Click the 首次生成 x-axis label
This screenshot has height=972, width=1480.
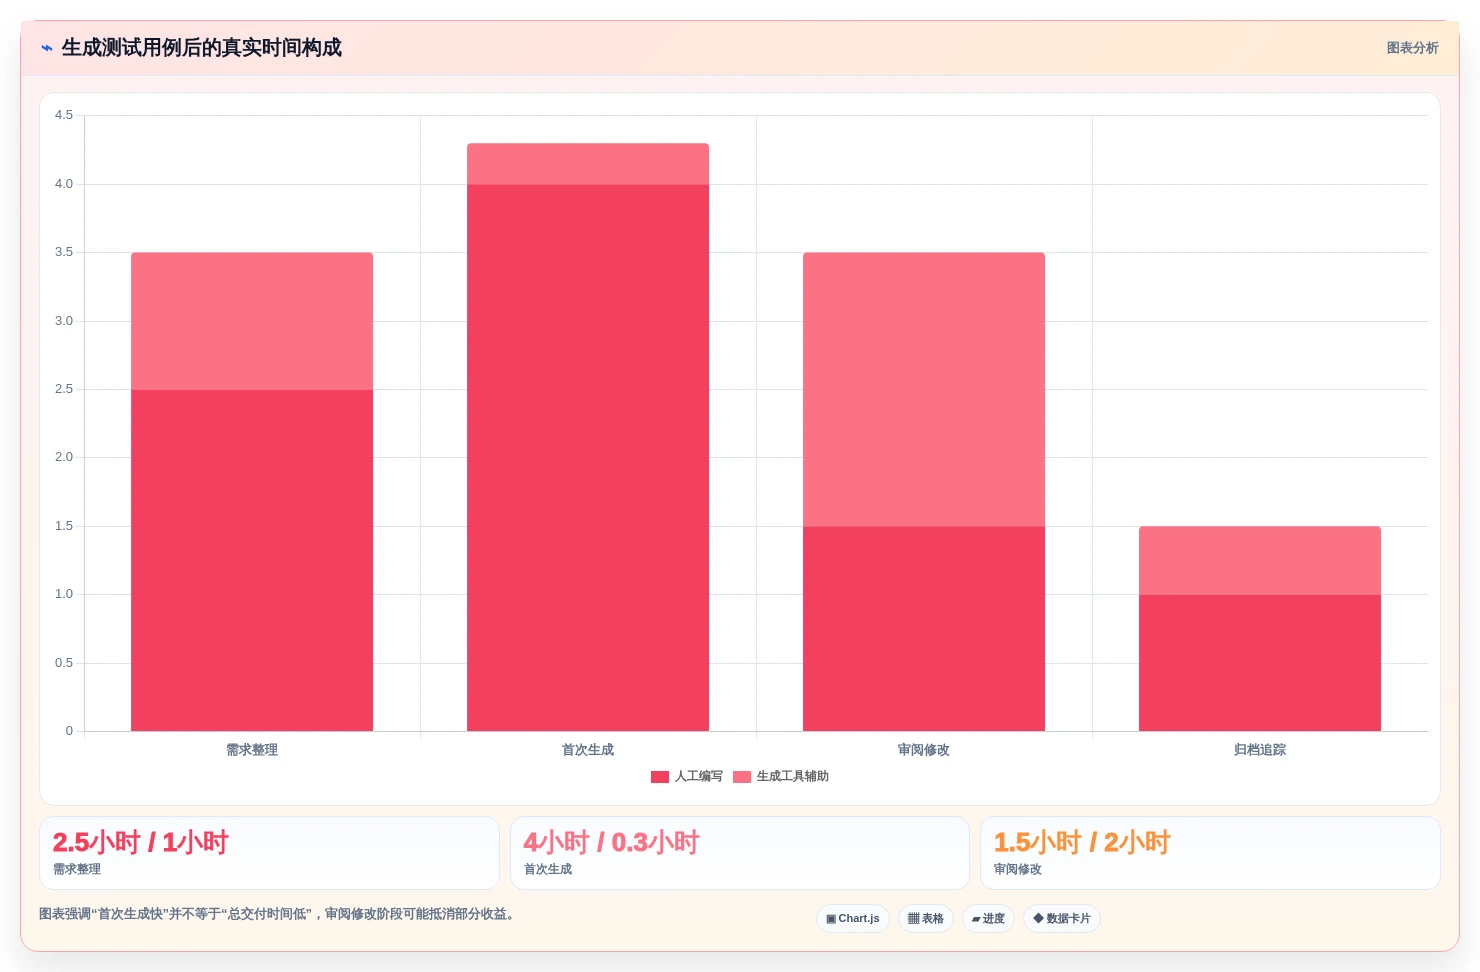588,750
